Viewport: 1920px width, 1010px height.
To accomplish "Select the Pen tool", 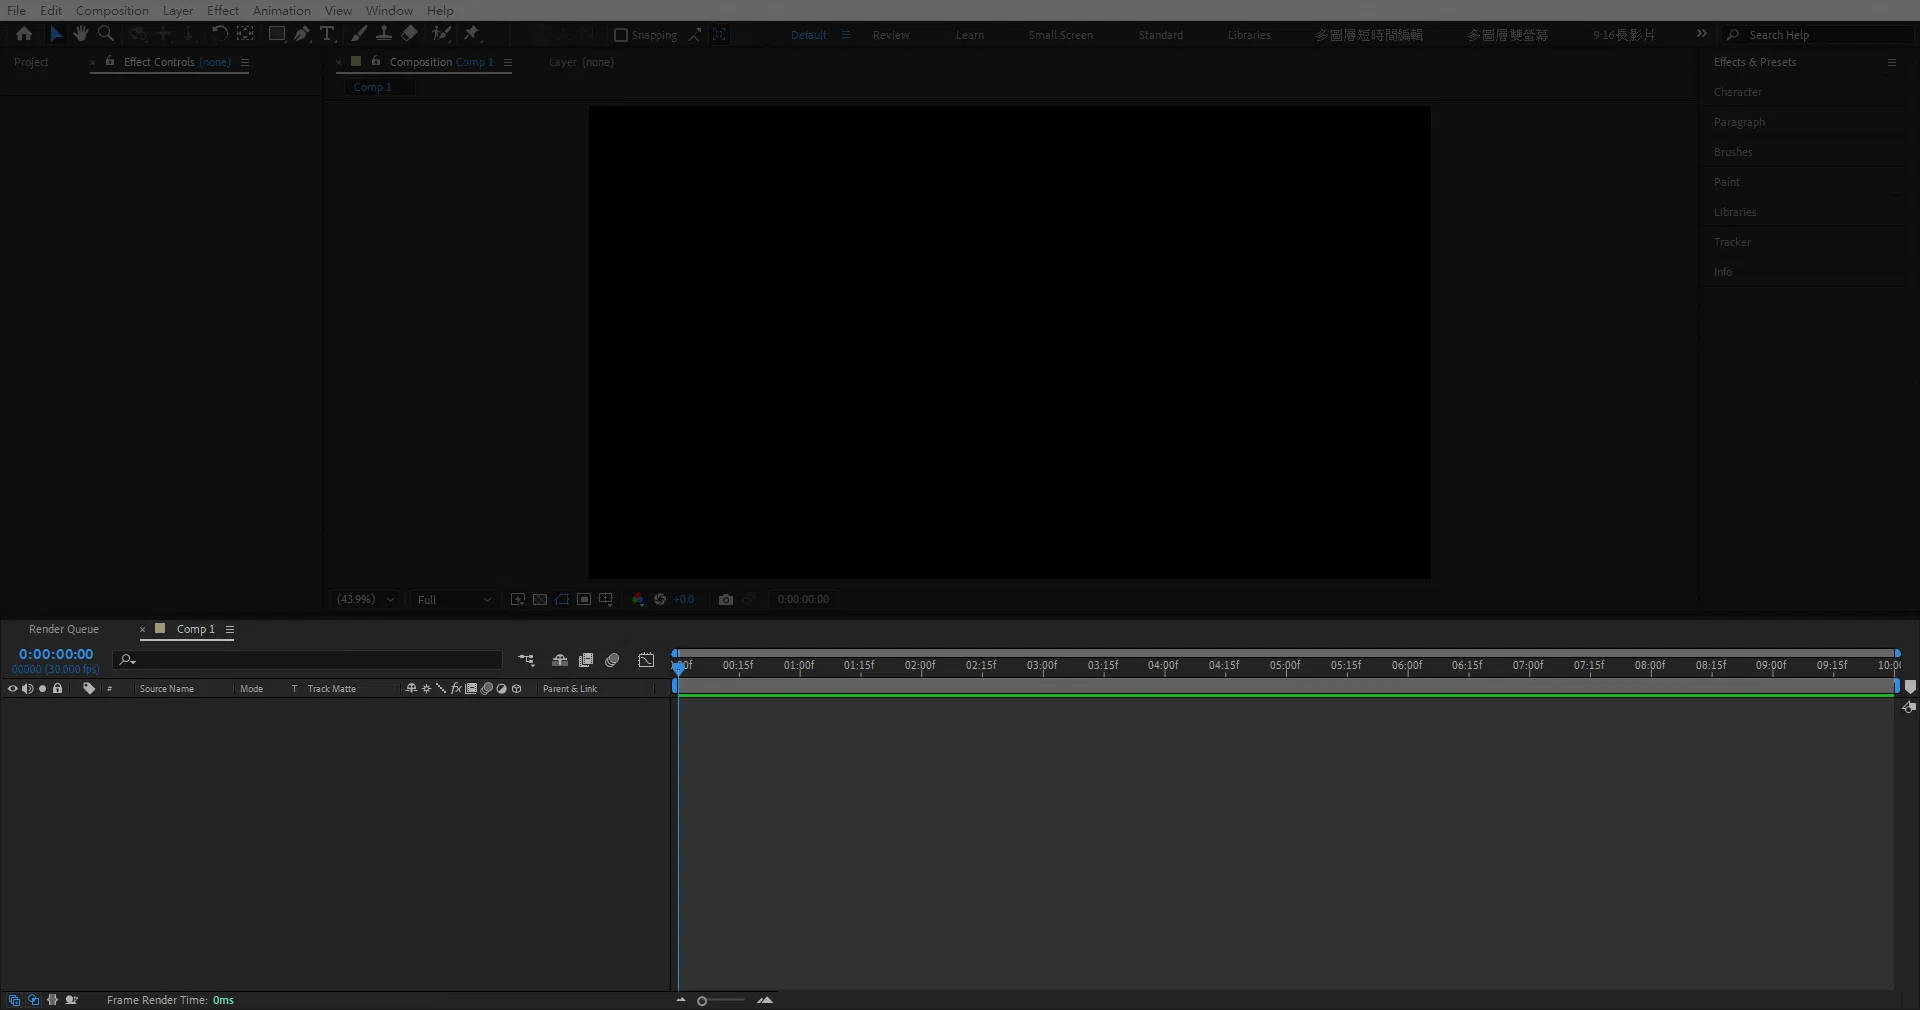I will click(302, 34).
